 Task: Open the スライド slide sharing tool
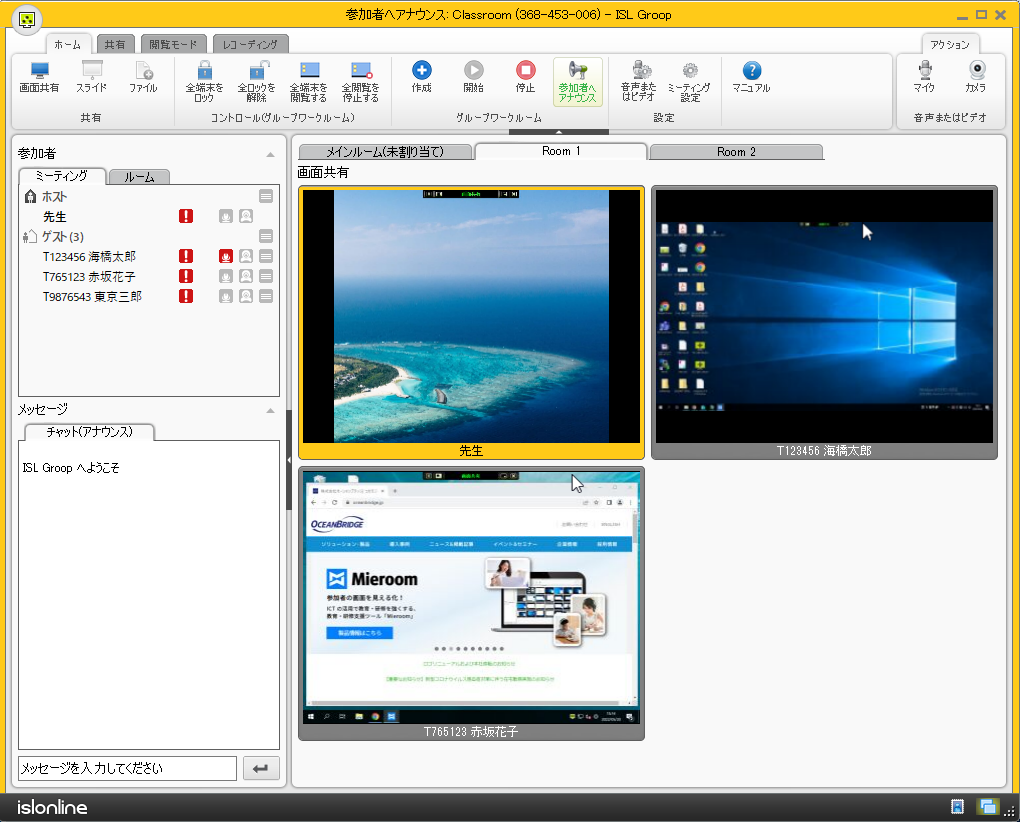92,71
